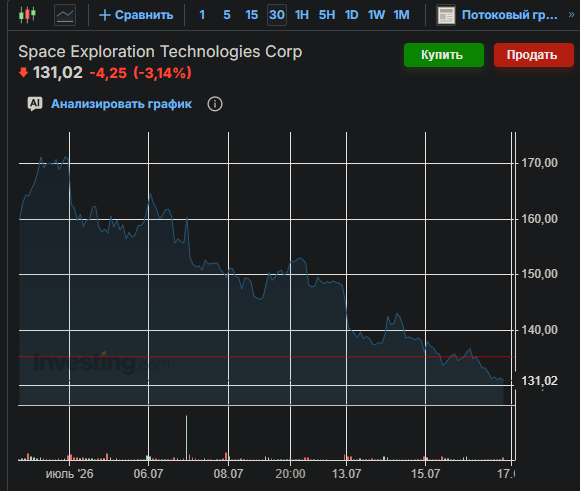Click the red down arrow price indicator

pyautogui.click(x=23, y=72)
